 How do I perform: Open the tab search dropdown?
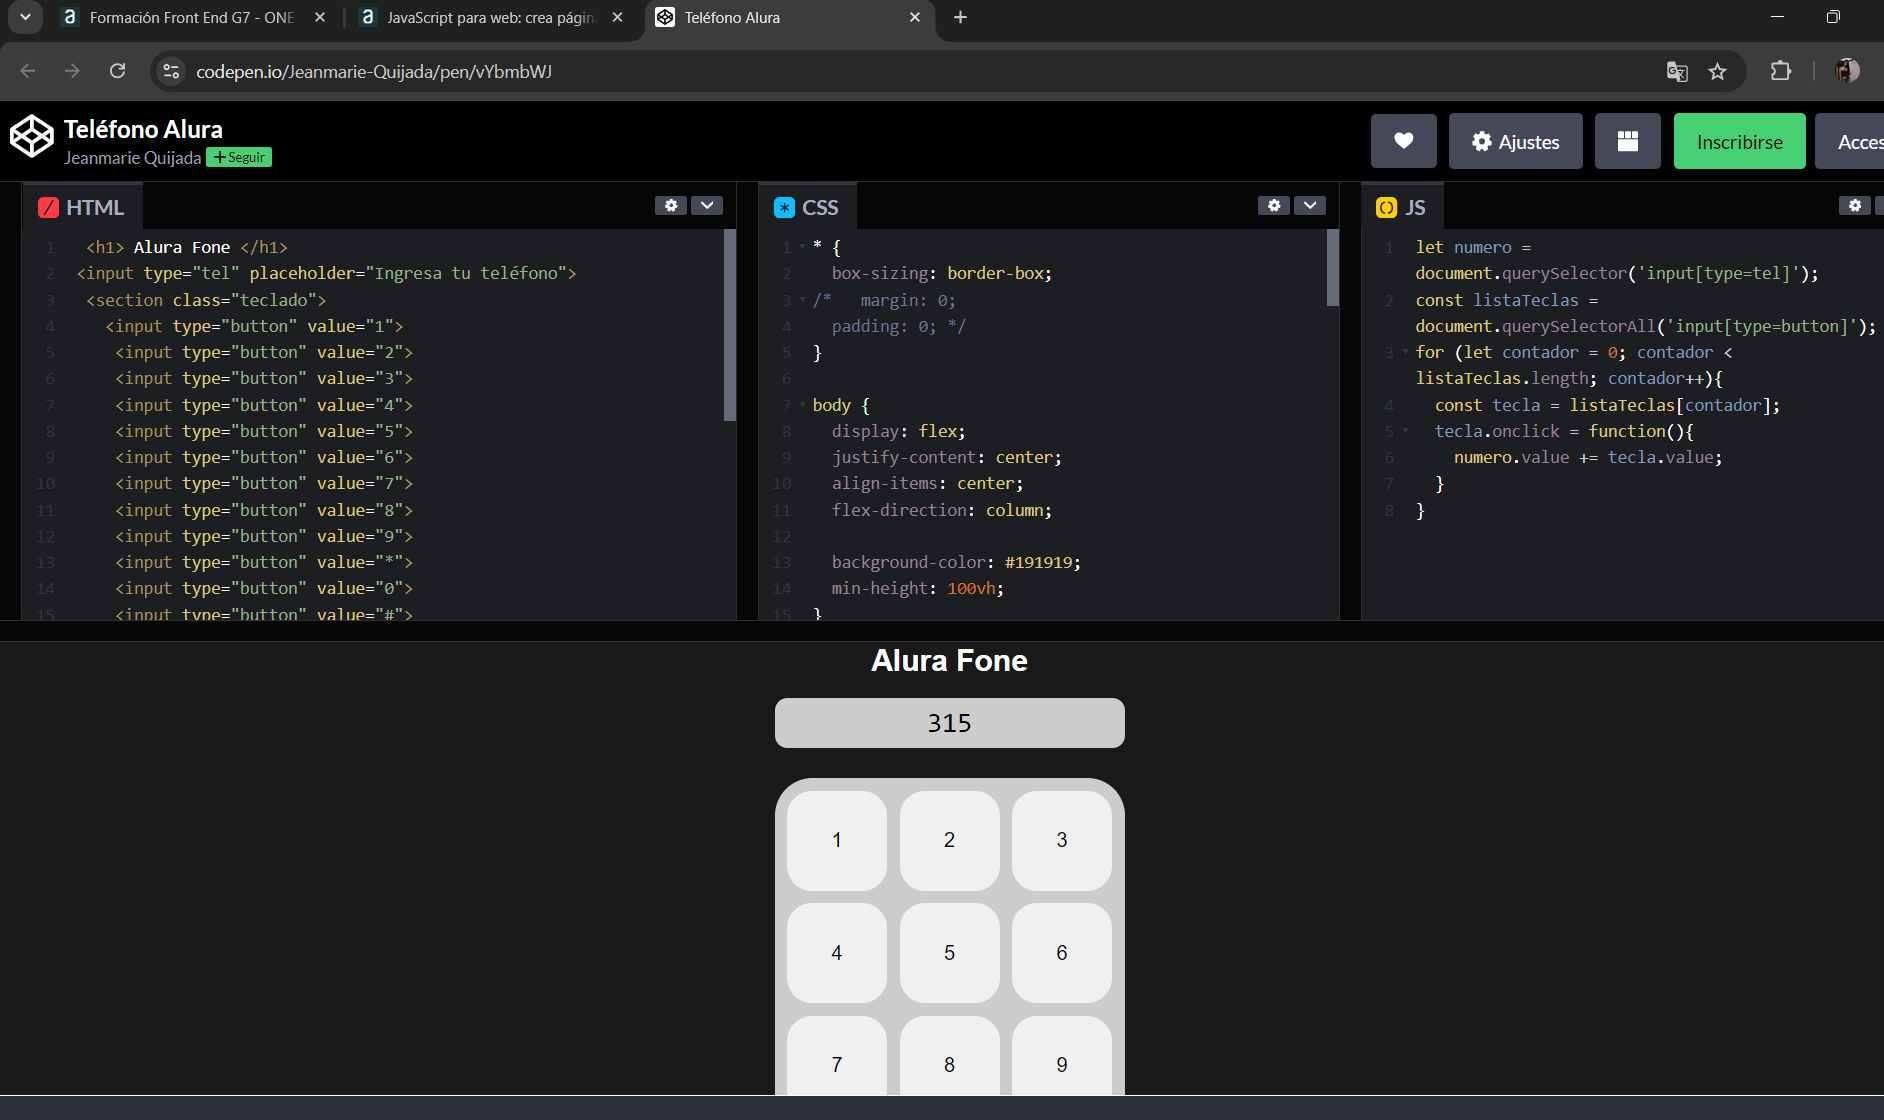tap(25, 17)
